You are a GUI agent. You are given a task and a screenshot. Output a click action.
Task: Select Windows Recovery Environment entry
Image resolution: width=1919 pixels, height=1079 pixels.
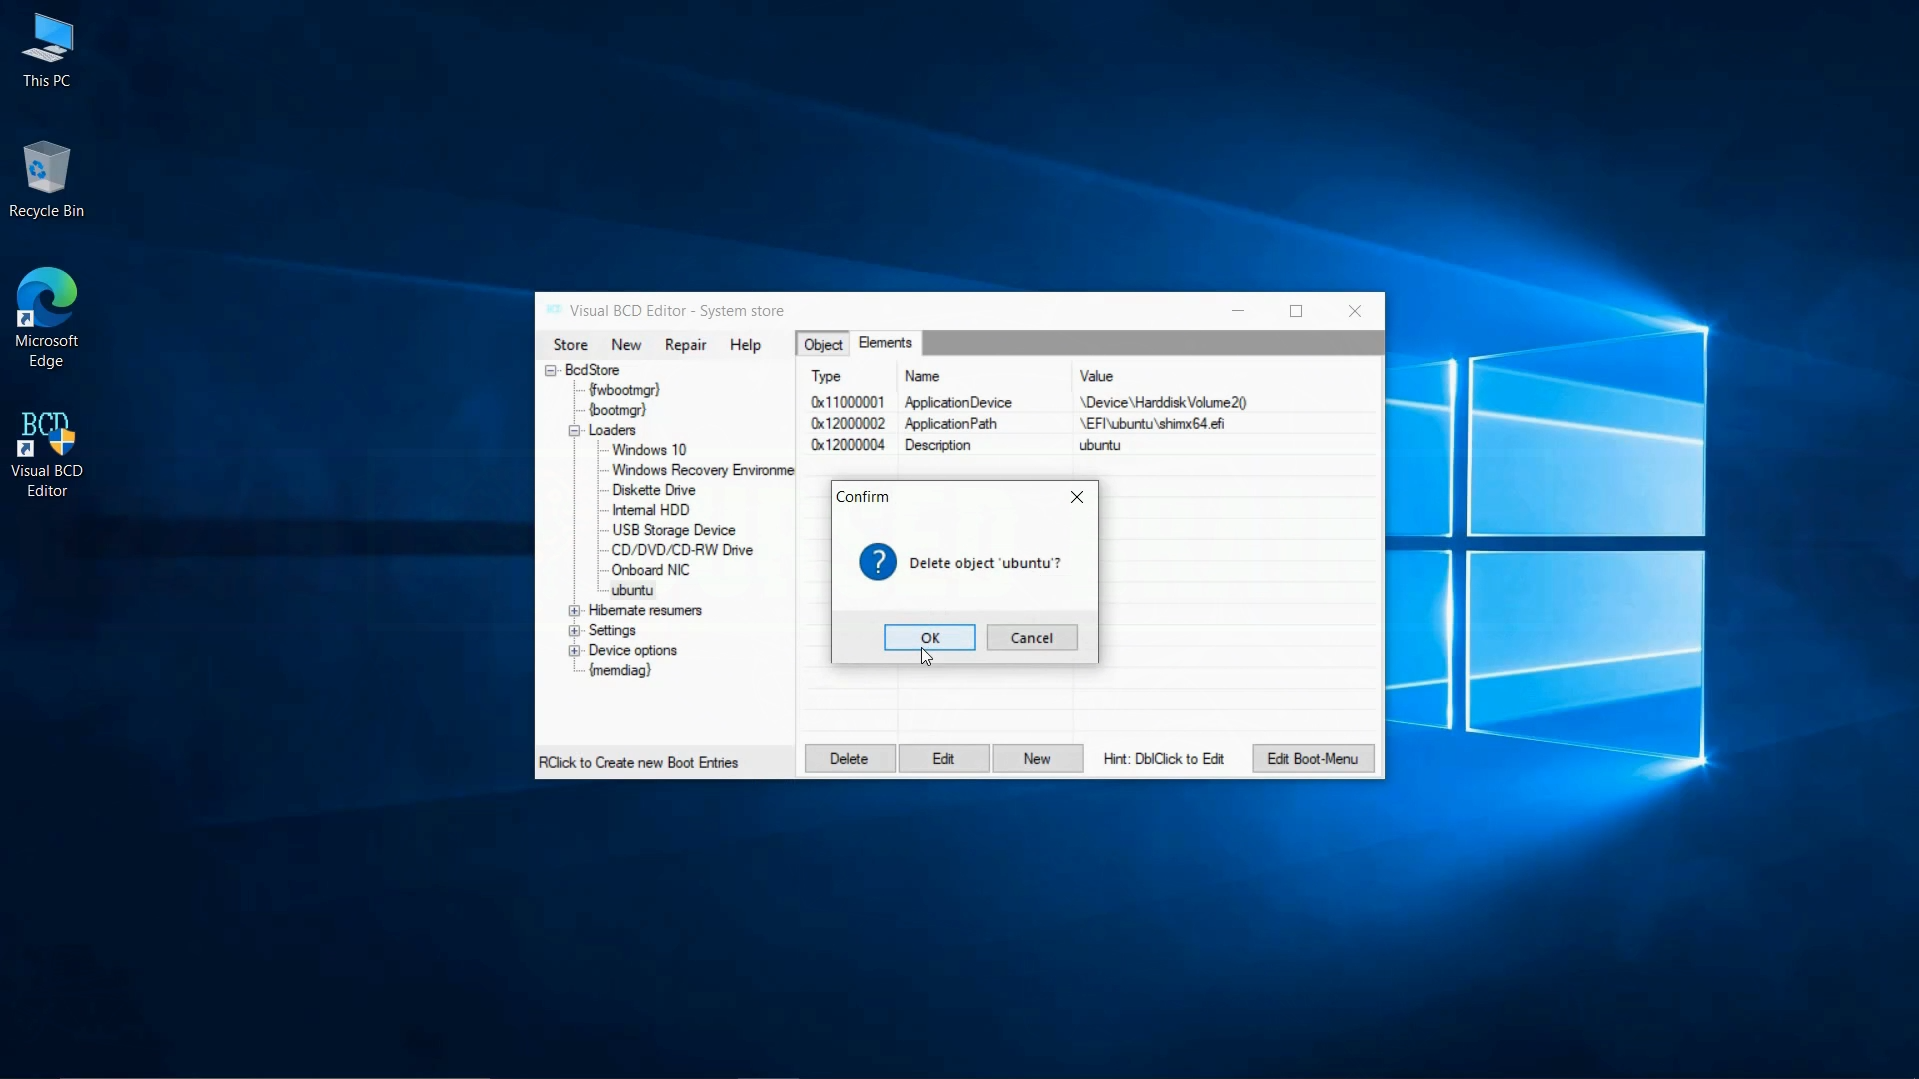point(703,470)
